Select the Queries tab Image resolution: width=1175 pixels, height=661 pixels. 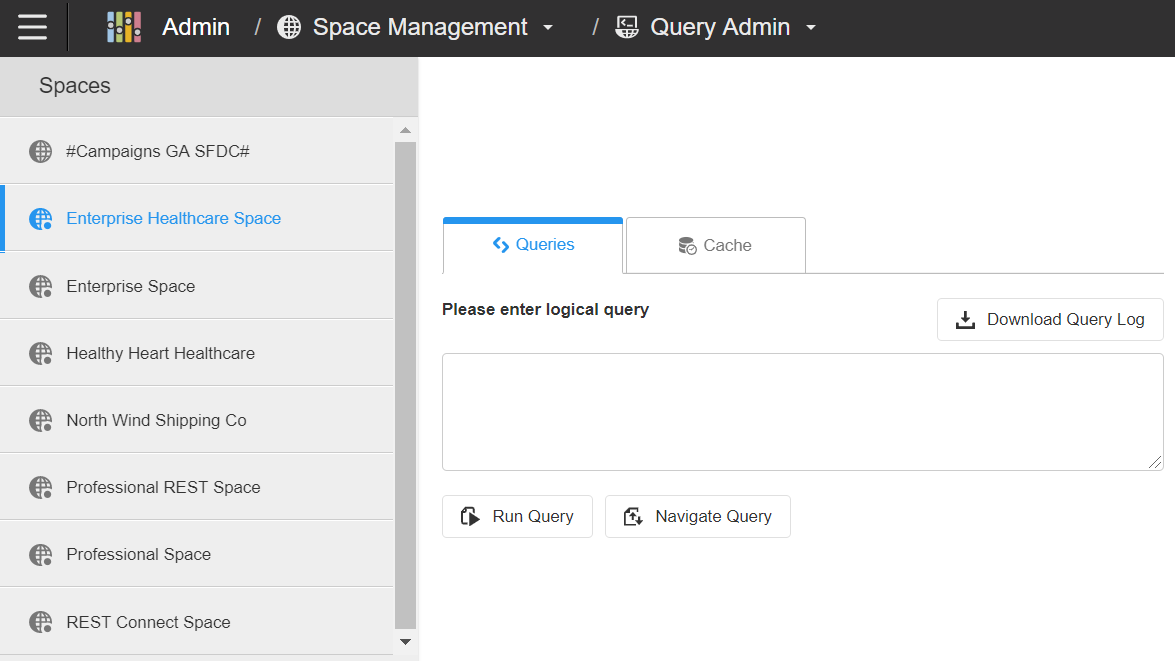[533, 245]
